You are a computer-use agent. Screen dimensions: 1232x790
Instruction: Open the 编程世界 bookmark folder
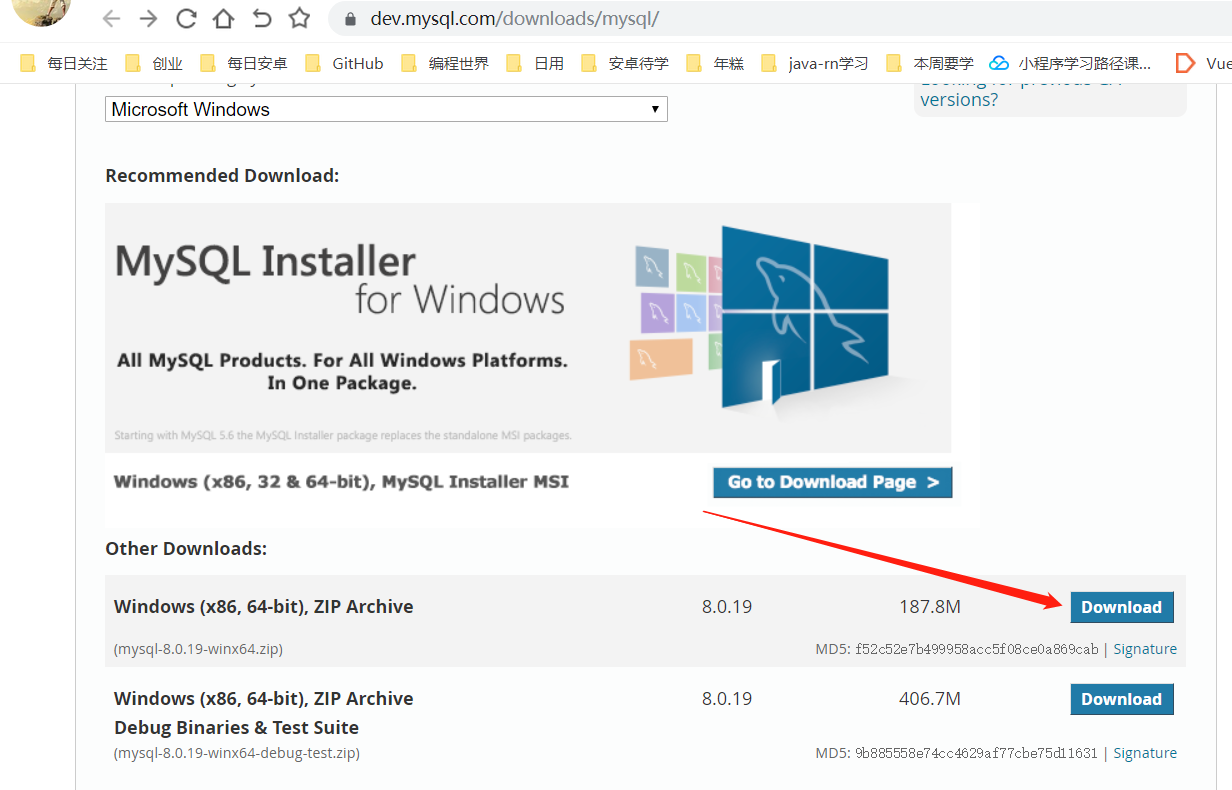click(445, 63)
